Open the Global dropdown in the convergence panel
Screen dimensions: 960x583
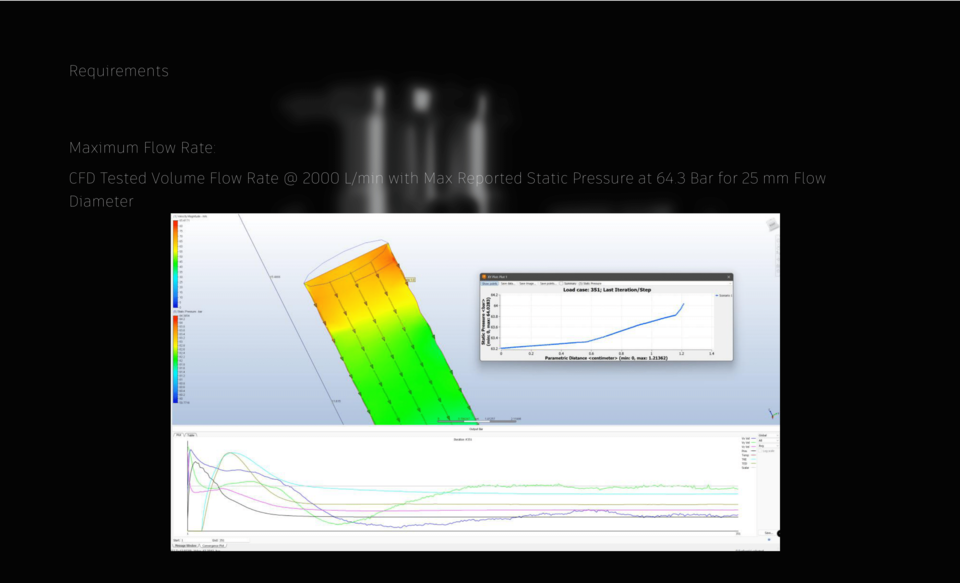coord(768,435)
